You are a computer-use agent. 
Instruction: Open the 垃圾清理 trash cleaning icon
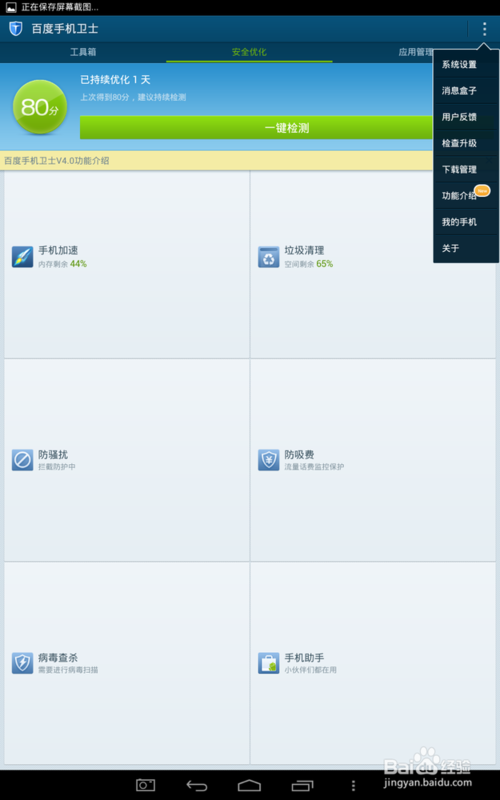click(268, 257)
